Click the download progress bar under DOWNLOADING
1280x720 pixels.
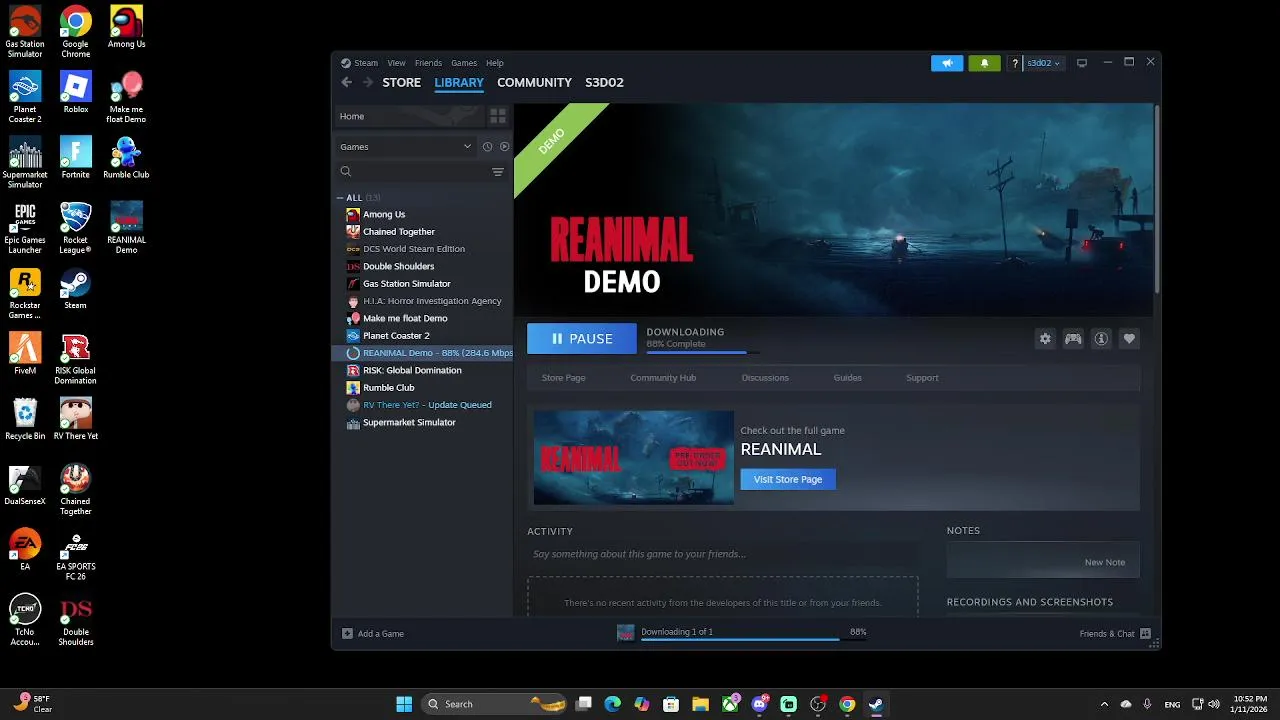click(x=703, y=352)
